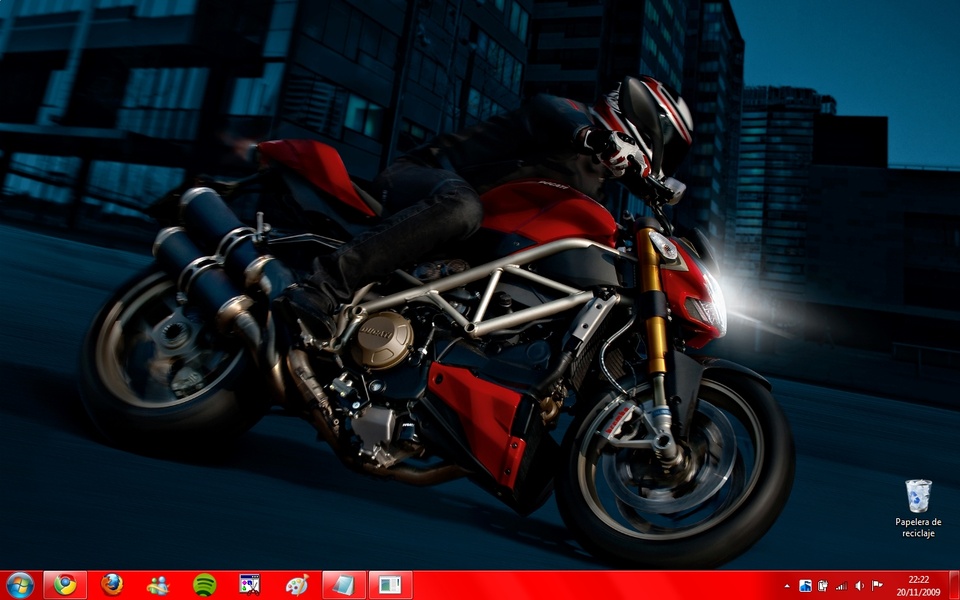Expand the hidden system tray icons
960x600 pixels.
point(786,586)
